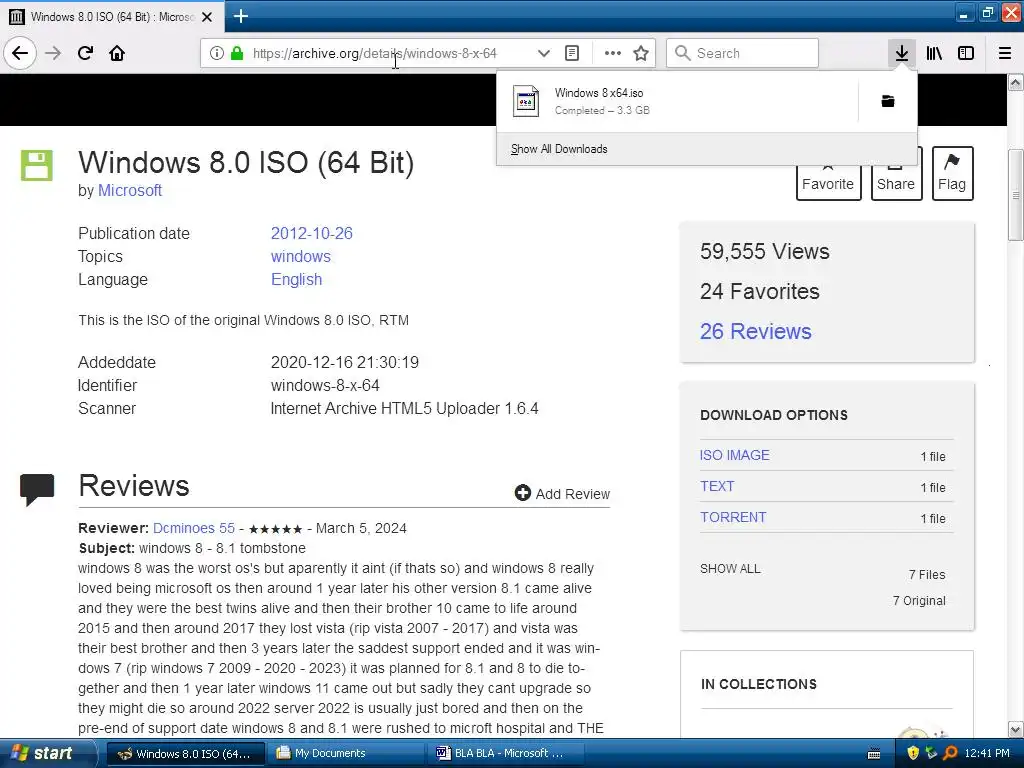This screenshot has width=1024, height=768.
Task: Download the ISO IMAGE file
Action: [735, 455]
